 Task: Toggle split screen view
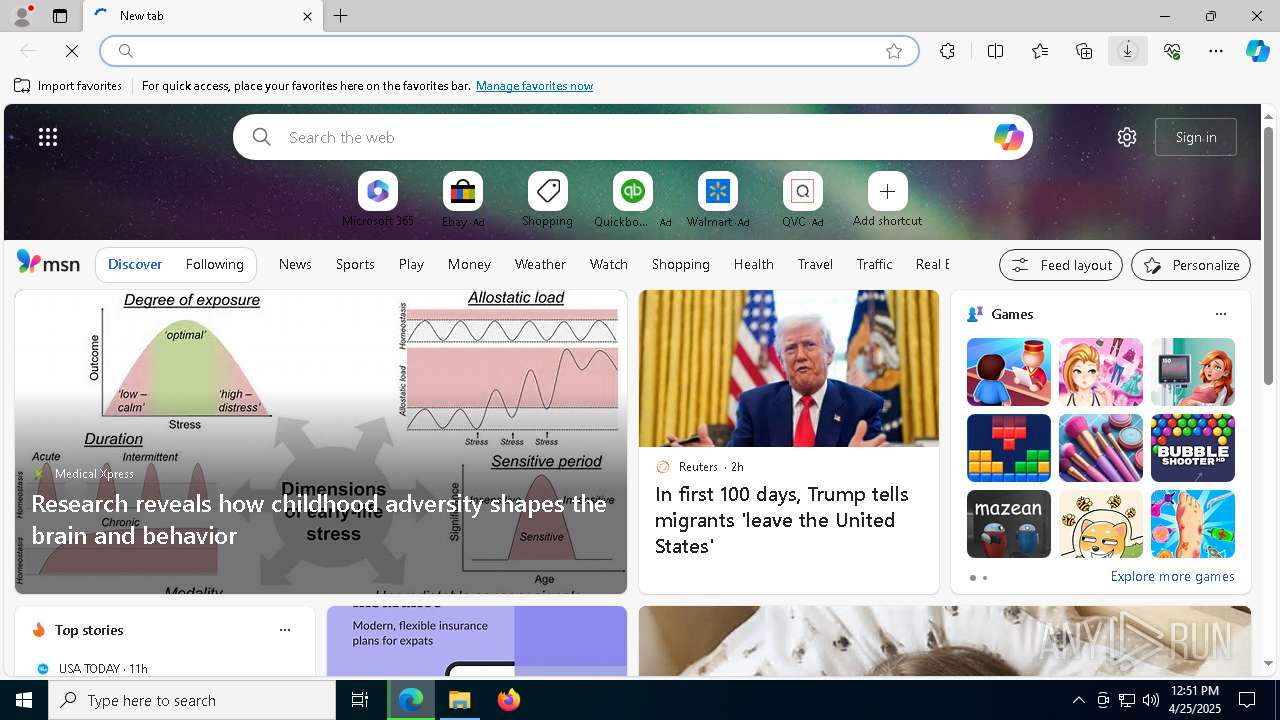(x=995, y=51)
